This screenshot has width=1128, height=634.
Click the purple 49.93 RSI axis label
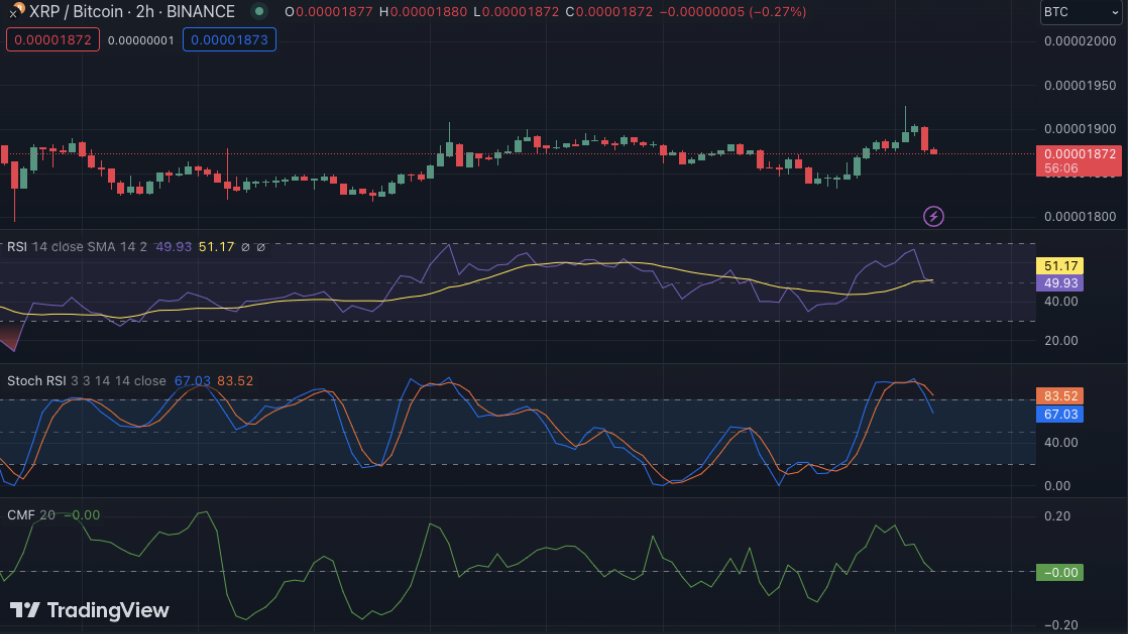[x=1060, y=283]
